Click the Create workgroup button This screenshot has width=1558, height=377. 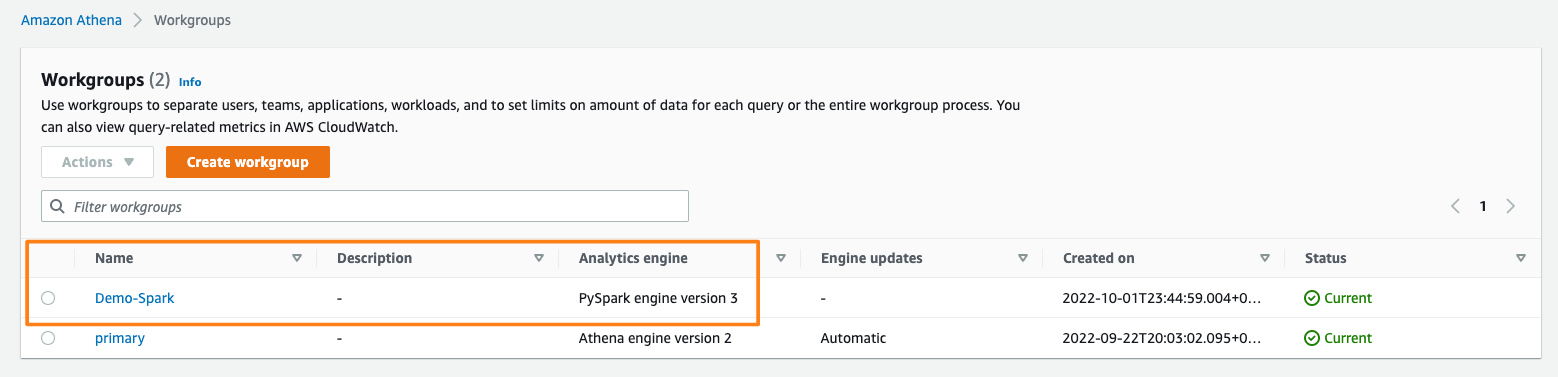[248, 162]
